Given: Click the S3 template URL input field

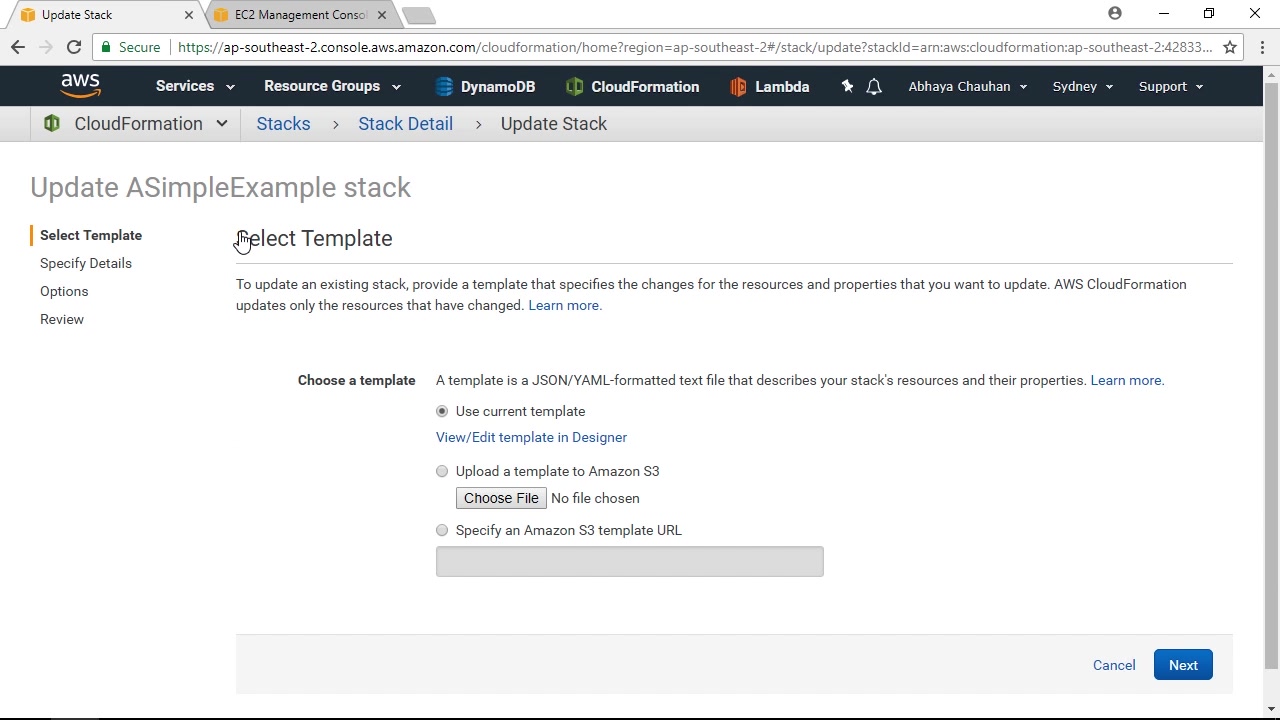Looking at the screenshot, I should pyautogui.click(x=629, y=562).
